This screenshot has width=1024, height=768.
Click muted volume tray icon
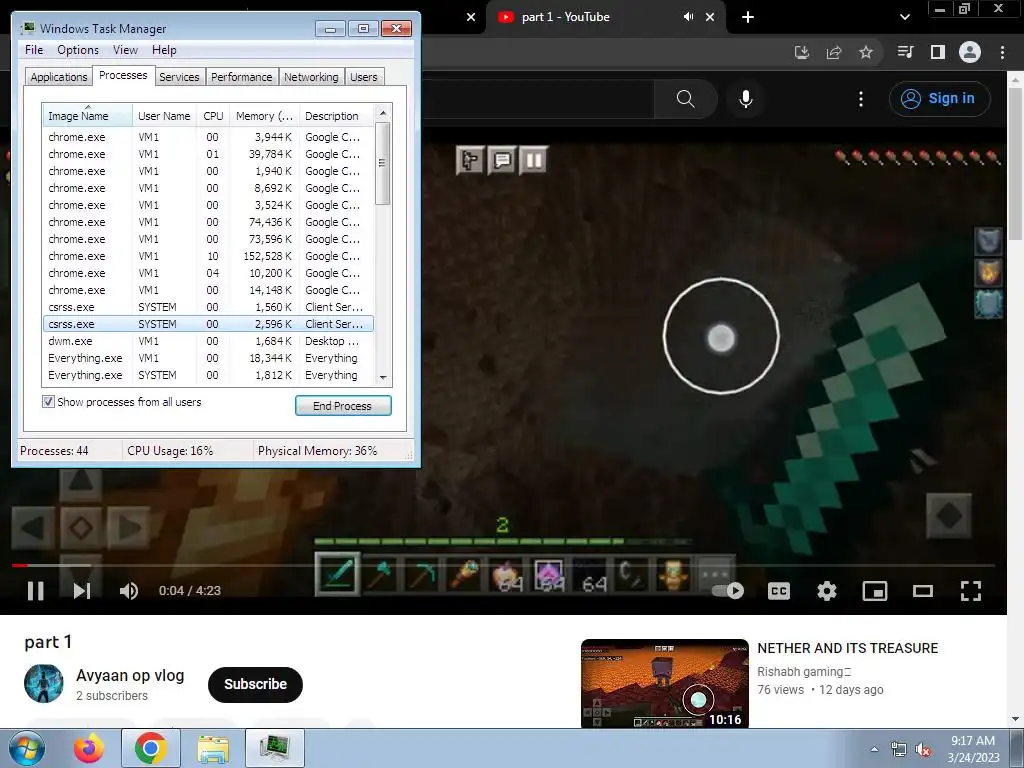(923, 750)
